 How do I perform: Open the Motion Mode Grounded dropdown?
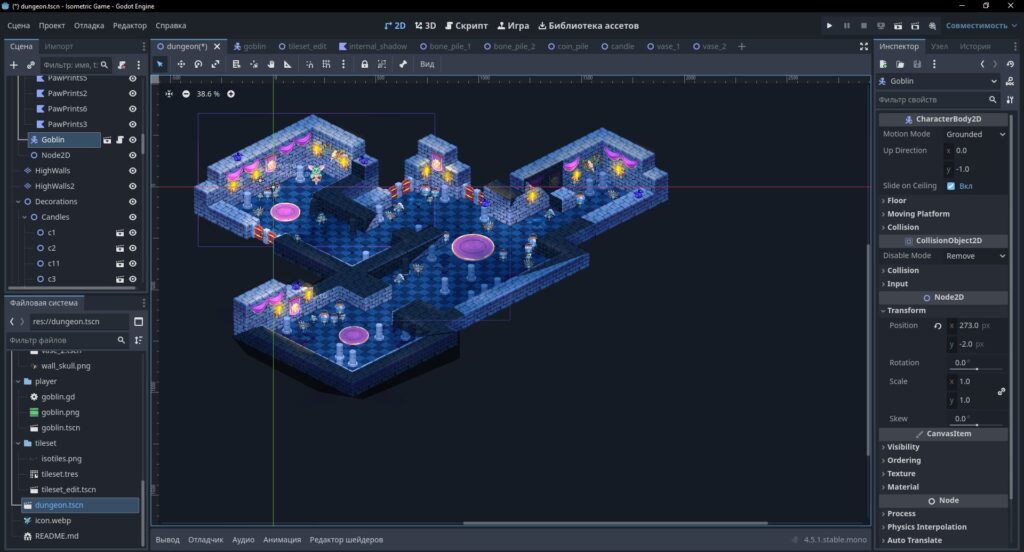975,134
